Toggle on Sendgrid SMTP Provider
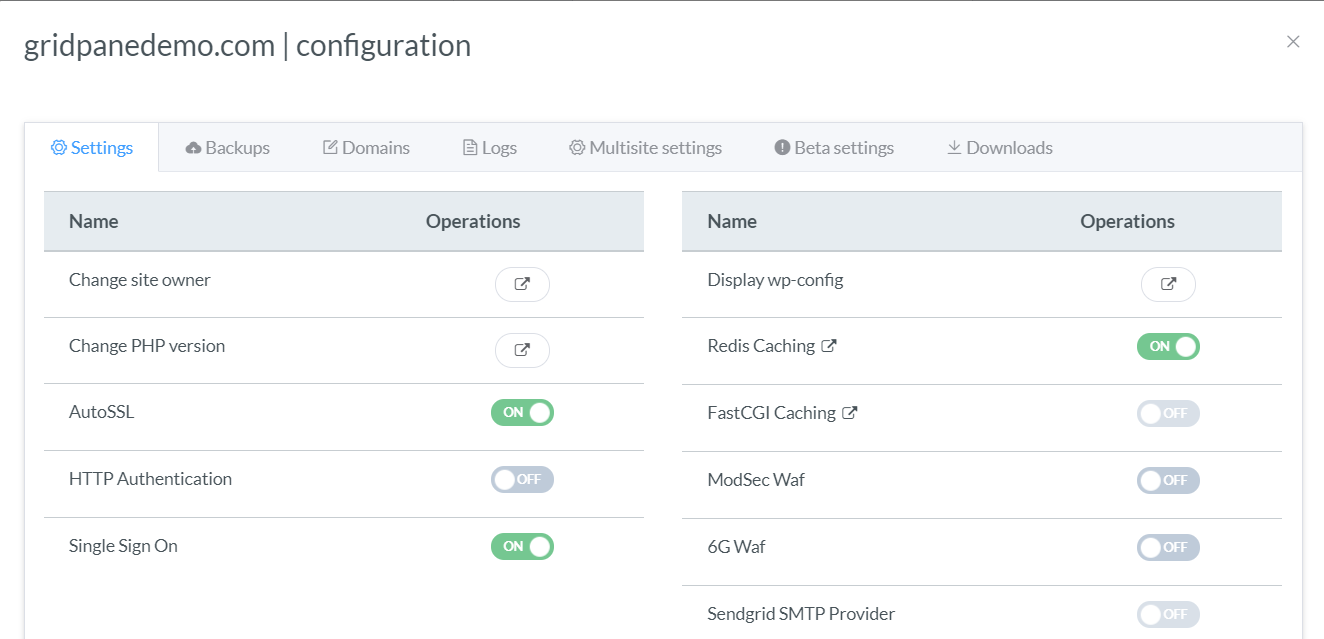The height and width of the screenshot is (639, 1324). coord(1168,614)
